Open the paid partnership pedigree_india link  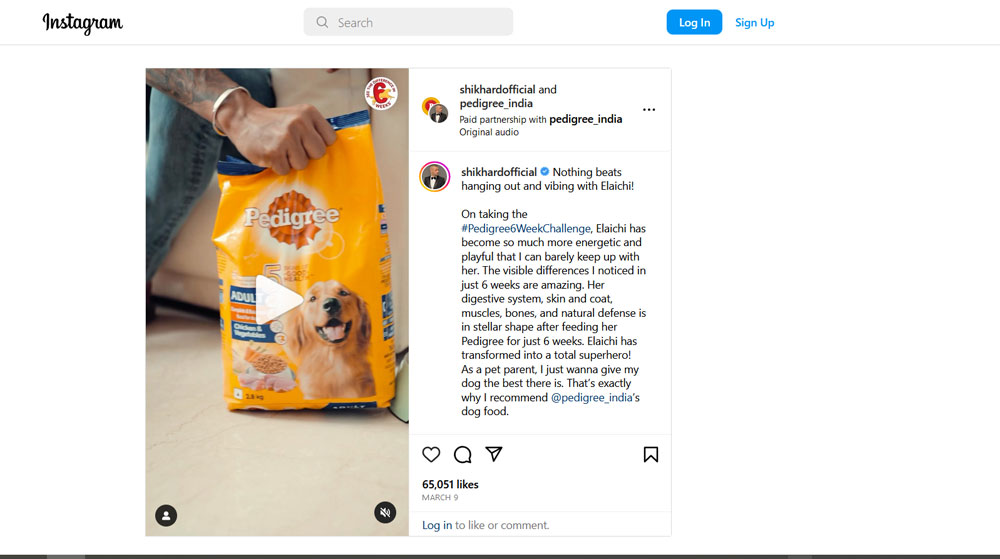585,119
